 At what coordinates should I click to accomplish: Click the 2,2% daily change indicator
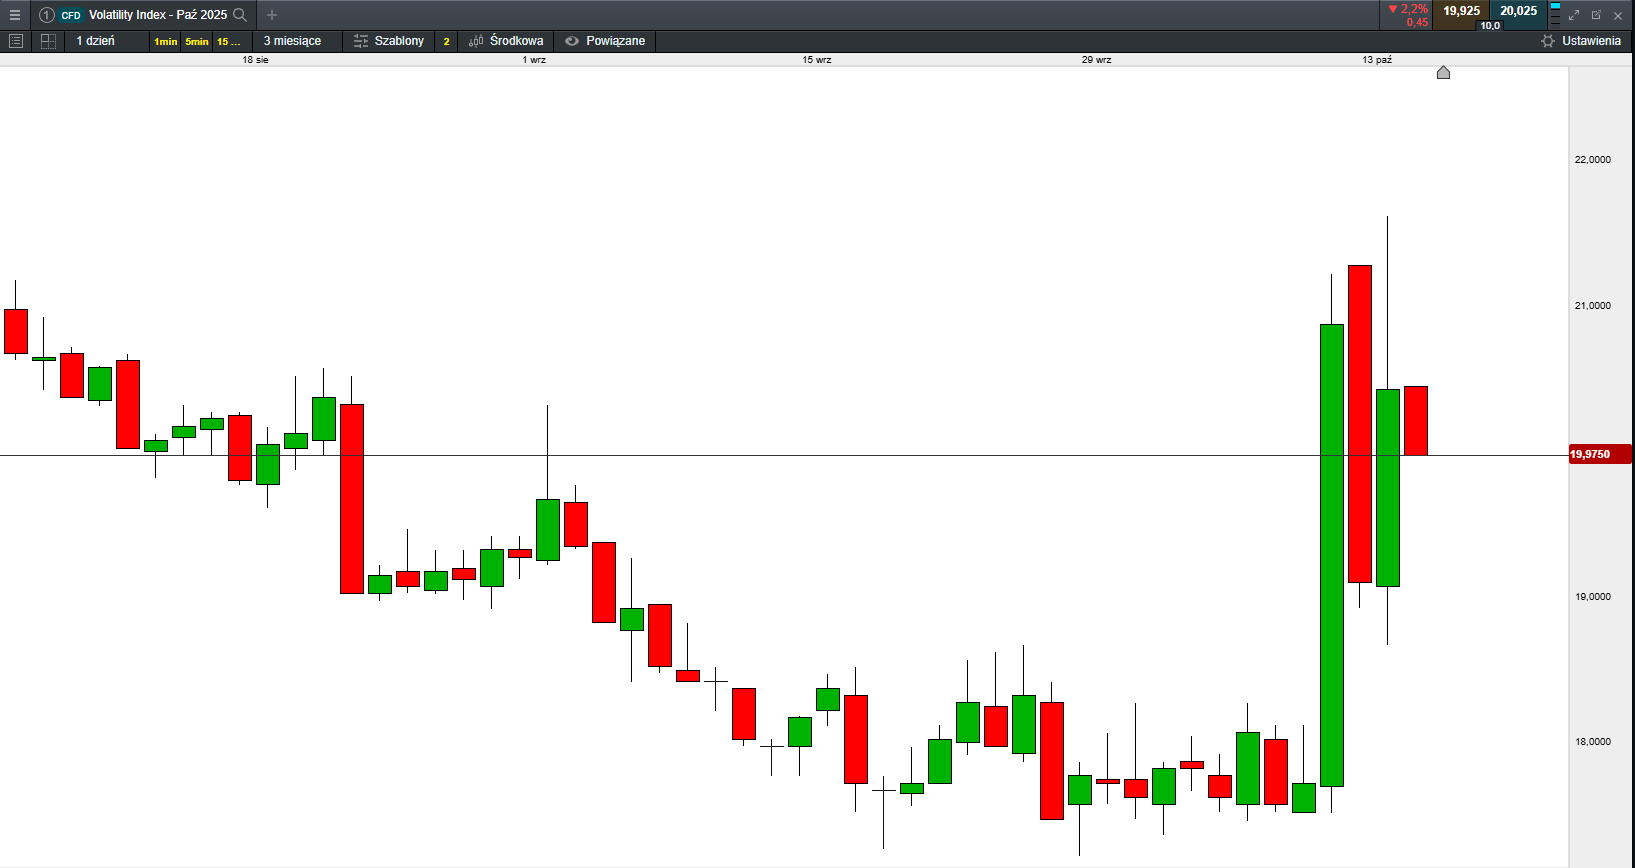(x=1409, y=9)
